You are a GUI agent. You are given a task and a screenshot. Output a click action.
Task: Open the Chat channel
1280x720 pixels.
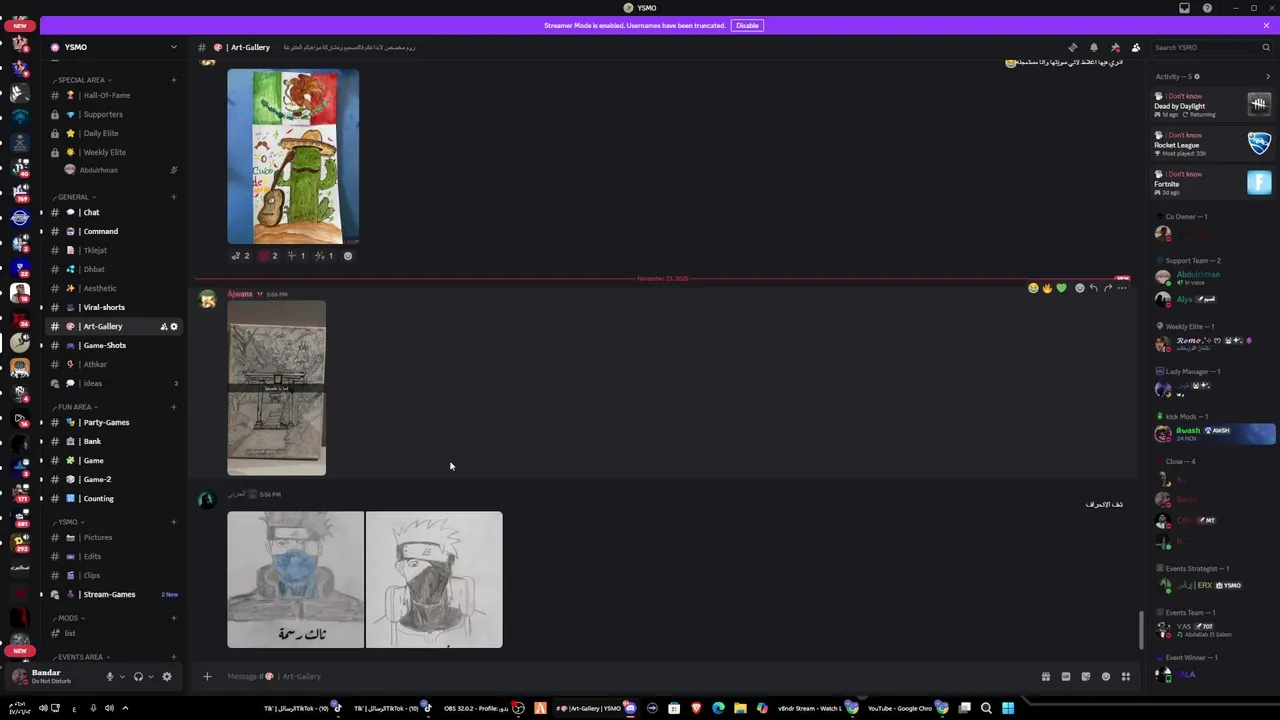point(115,212)
